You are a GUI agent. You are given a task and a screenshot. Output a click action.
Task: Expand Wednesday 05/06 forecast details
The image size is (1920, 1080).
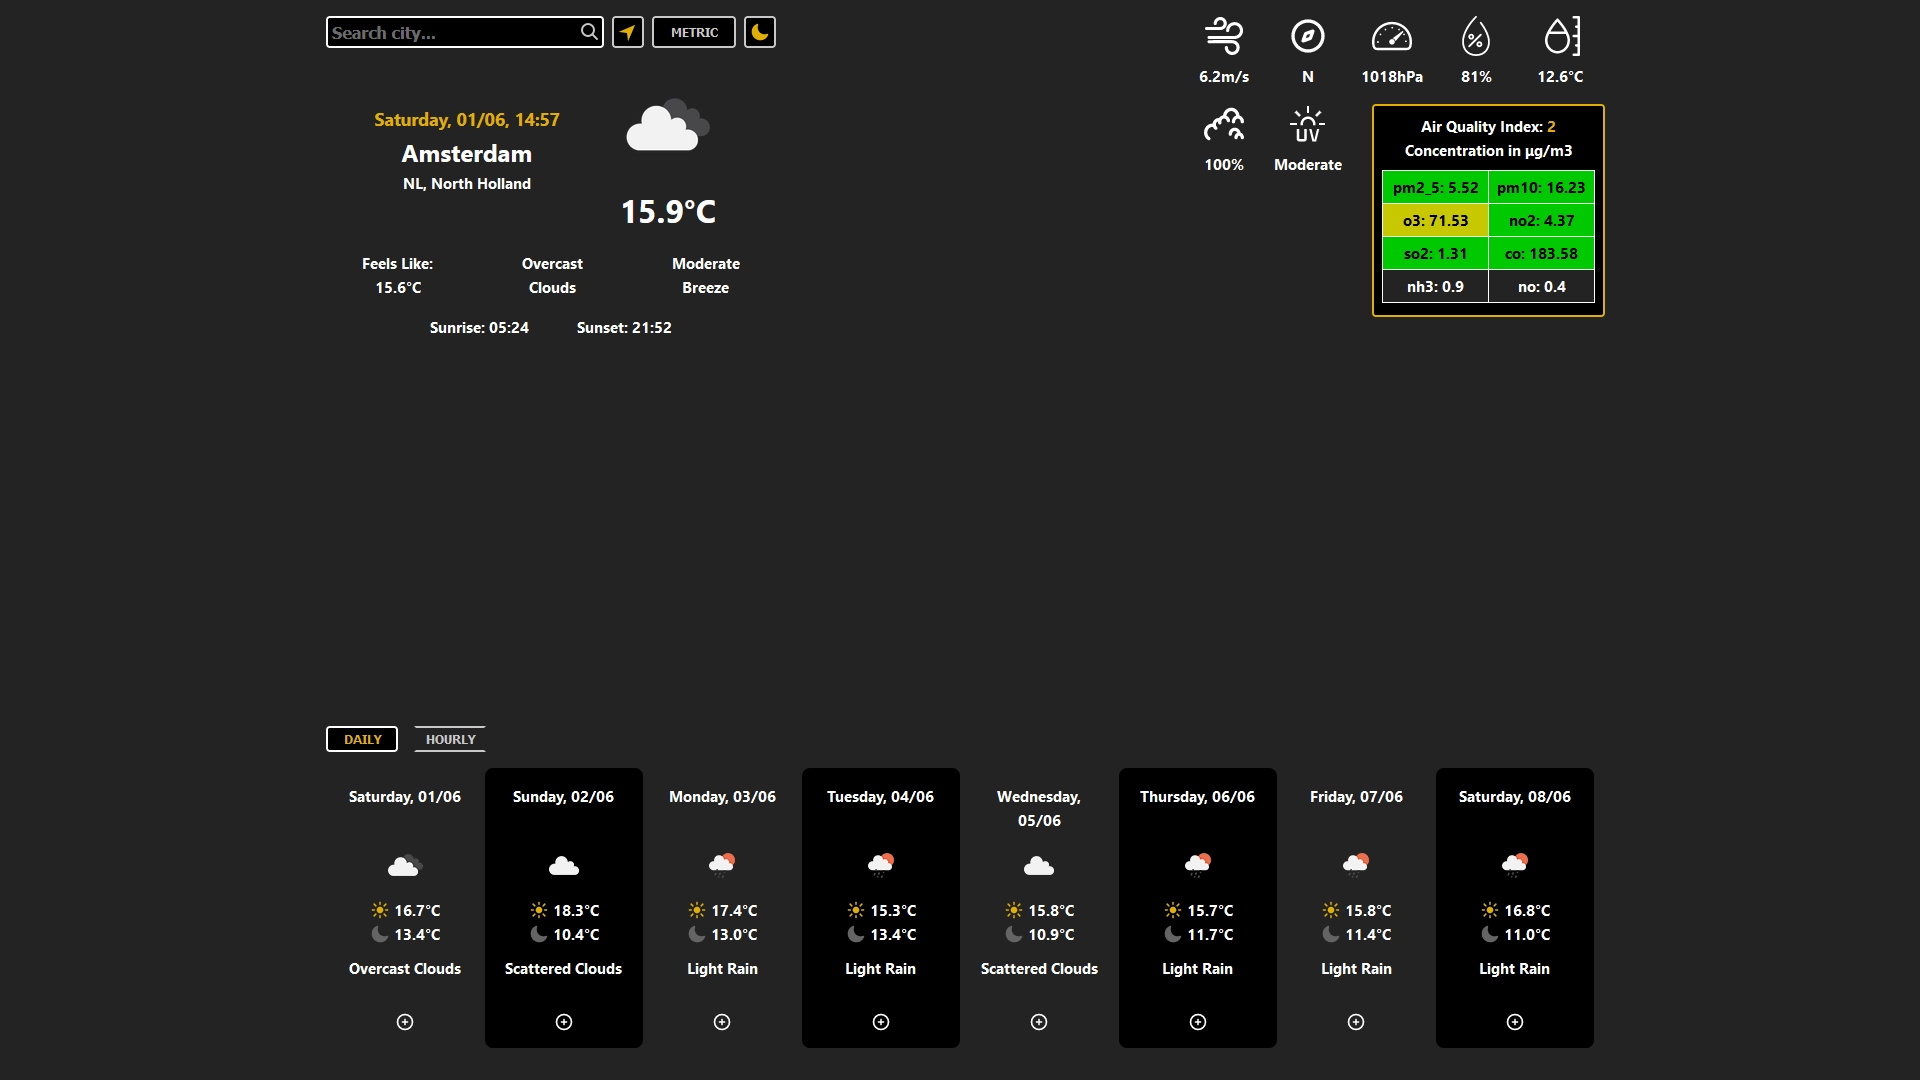point(1039,1022)
